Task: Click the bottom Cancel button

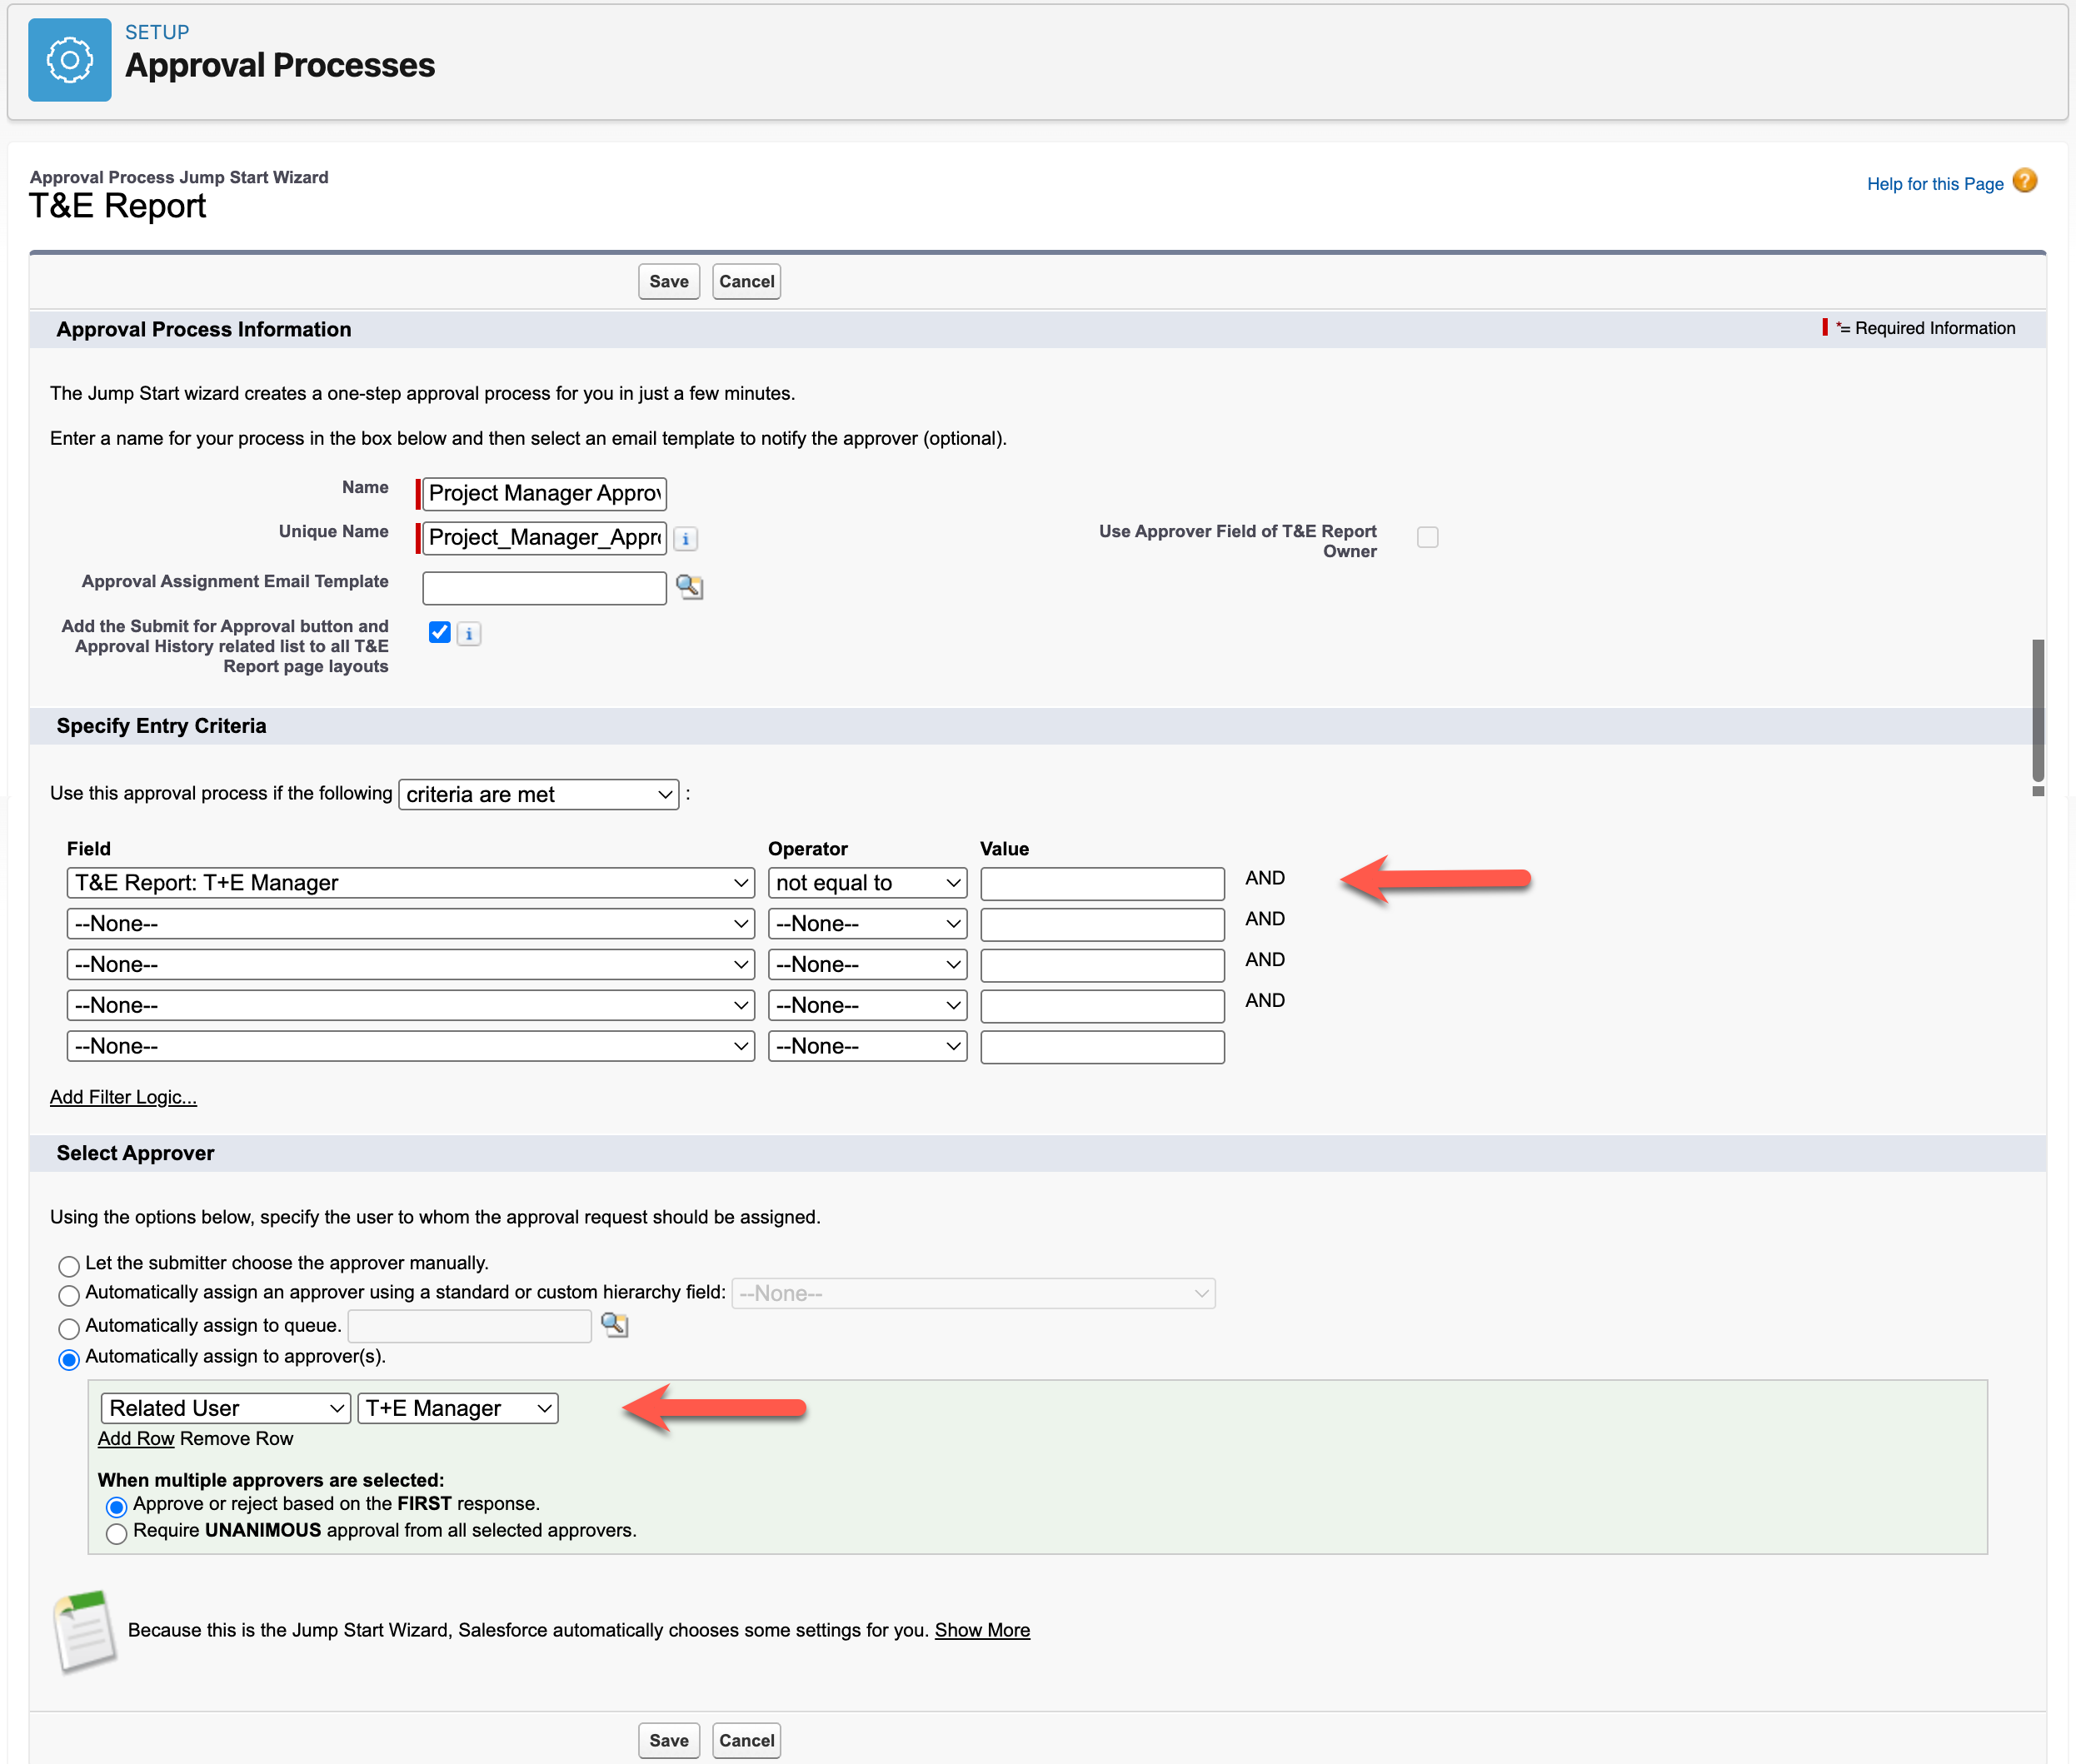Action: (x=746, y=1740)
